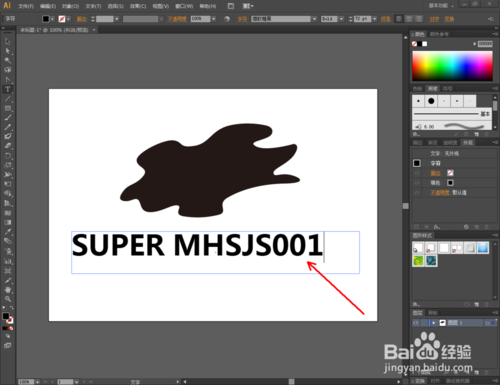500x385 pixels.
Task: Click the target circle for 图层 1
Action: [487, 323]
